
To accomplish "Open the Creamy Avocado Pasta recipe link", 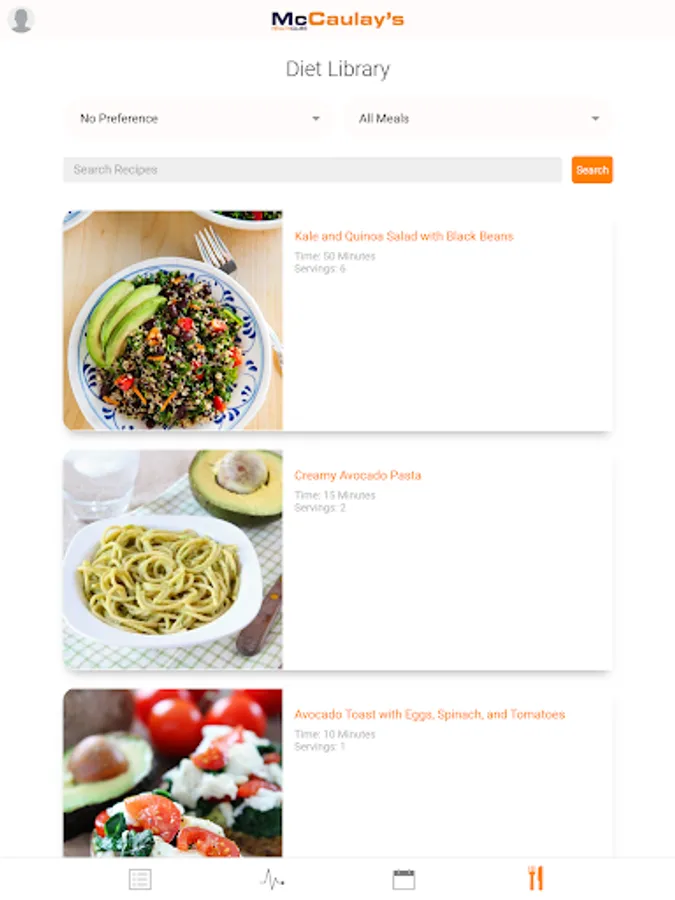I will pos(358,475).
